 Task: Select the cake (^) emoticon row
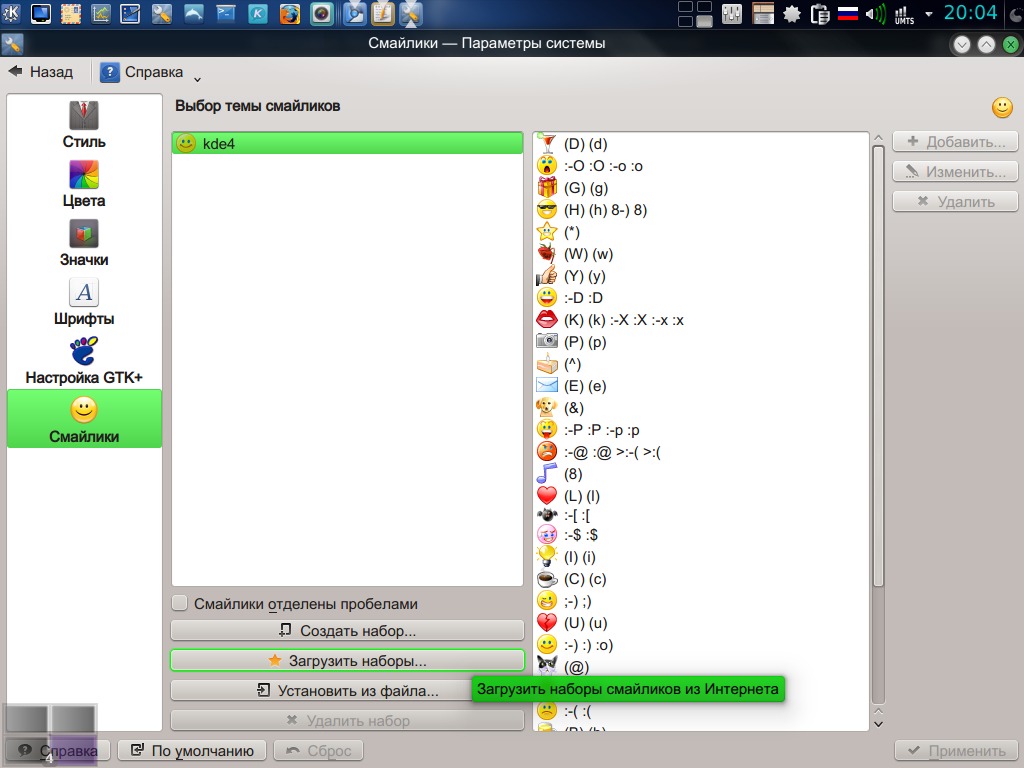(x=701, y=364)
